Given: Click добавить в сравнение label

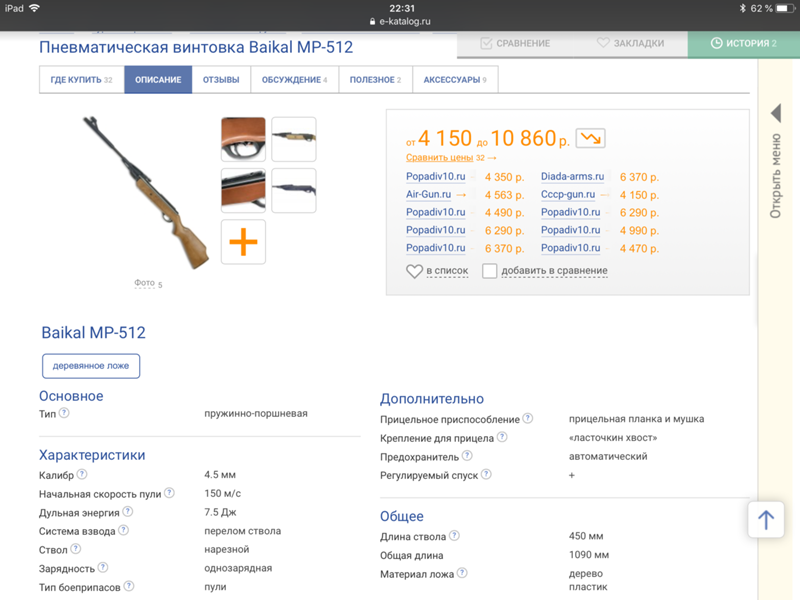Looking at the screenshot, I should click(555, 270).
